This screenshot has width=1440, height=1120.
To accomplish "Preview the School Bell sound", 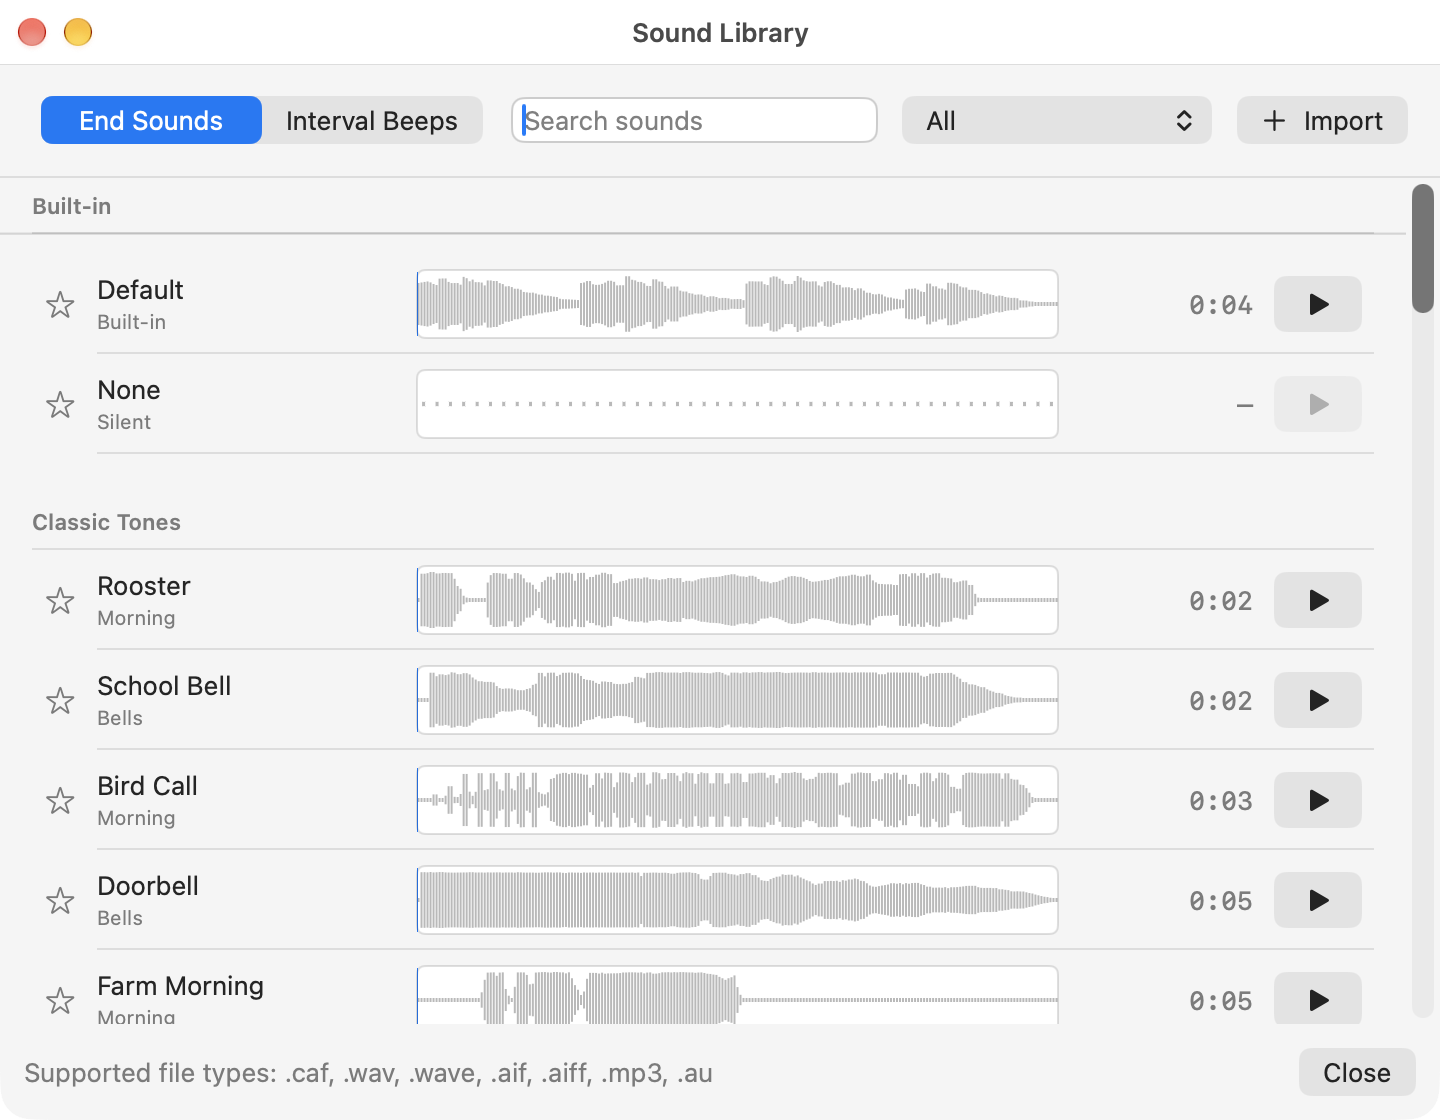I will tap(1318, 700).
